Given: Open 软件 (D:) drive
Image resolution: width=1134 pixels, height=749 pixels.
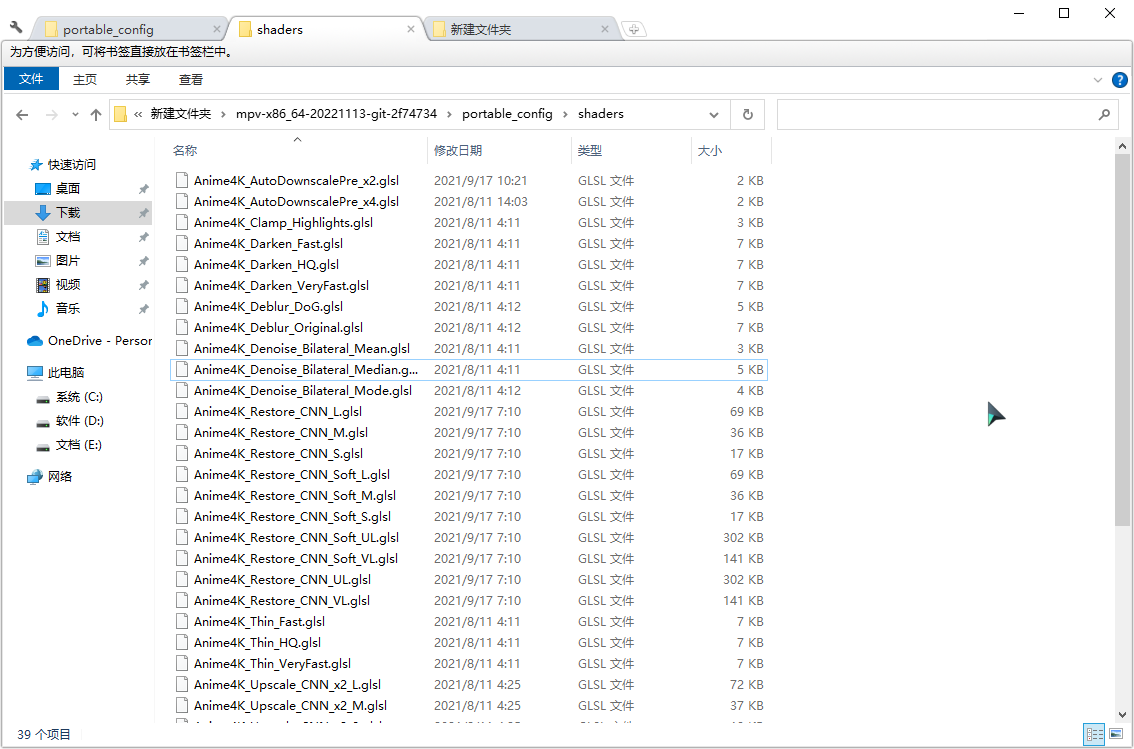Looking at the screenshot, I should pos(70,421).
